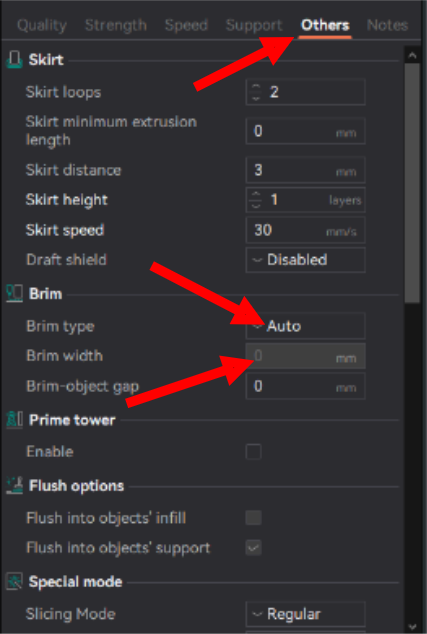
Task: Open the Brim type dropdown
Action: 305,326
